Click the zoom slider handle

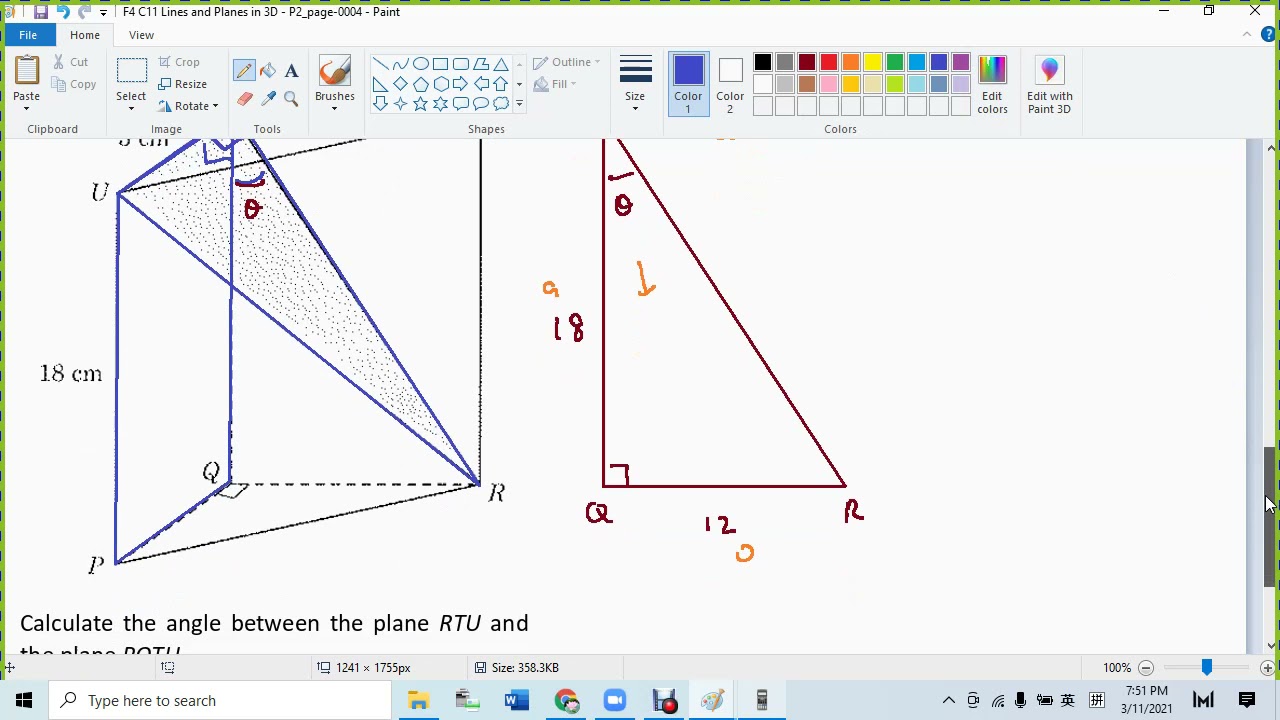click(x=1206, y=667)
